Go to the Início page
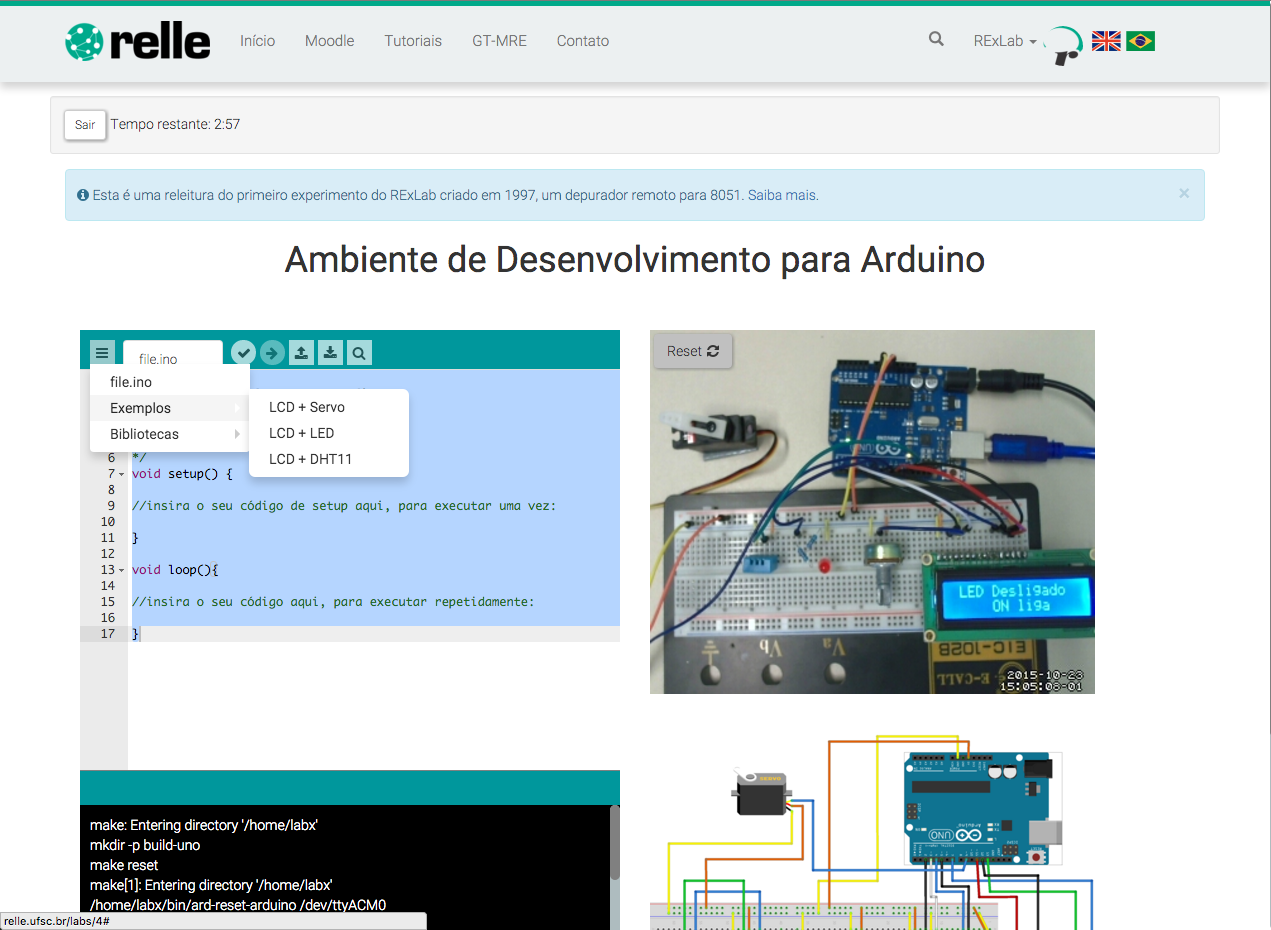Image resolution: width=1271 pixels, height=930 pixels. [257, 41]
